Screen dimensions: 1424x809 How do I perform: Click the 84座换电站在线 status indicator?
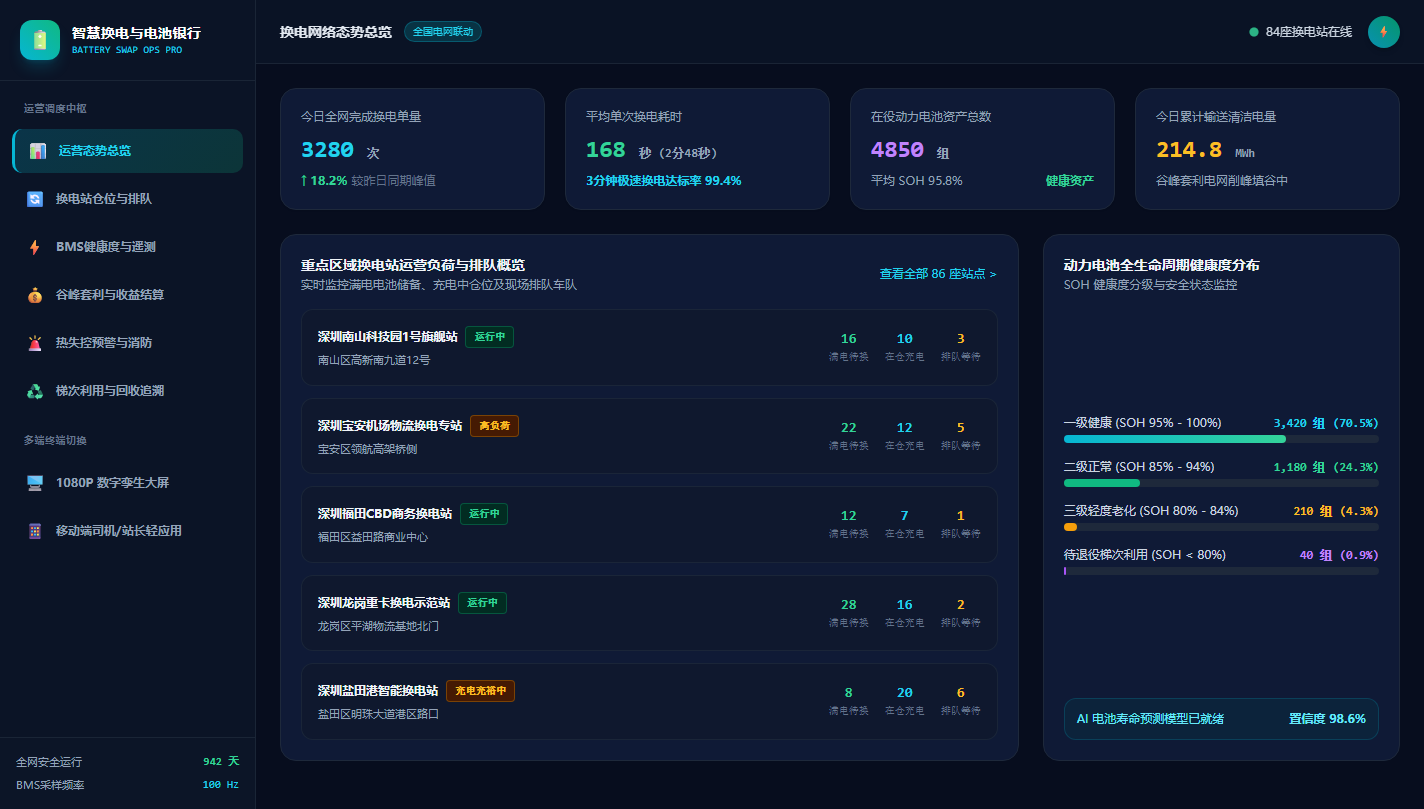[1301, 32]
